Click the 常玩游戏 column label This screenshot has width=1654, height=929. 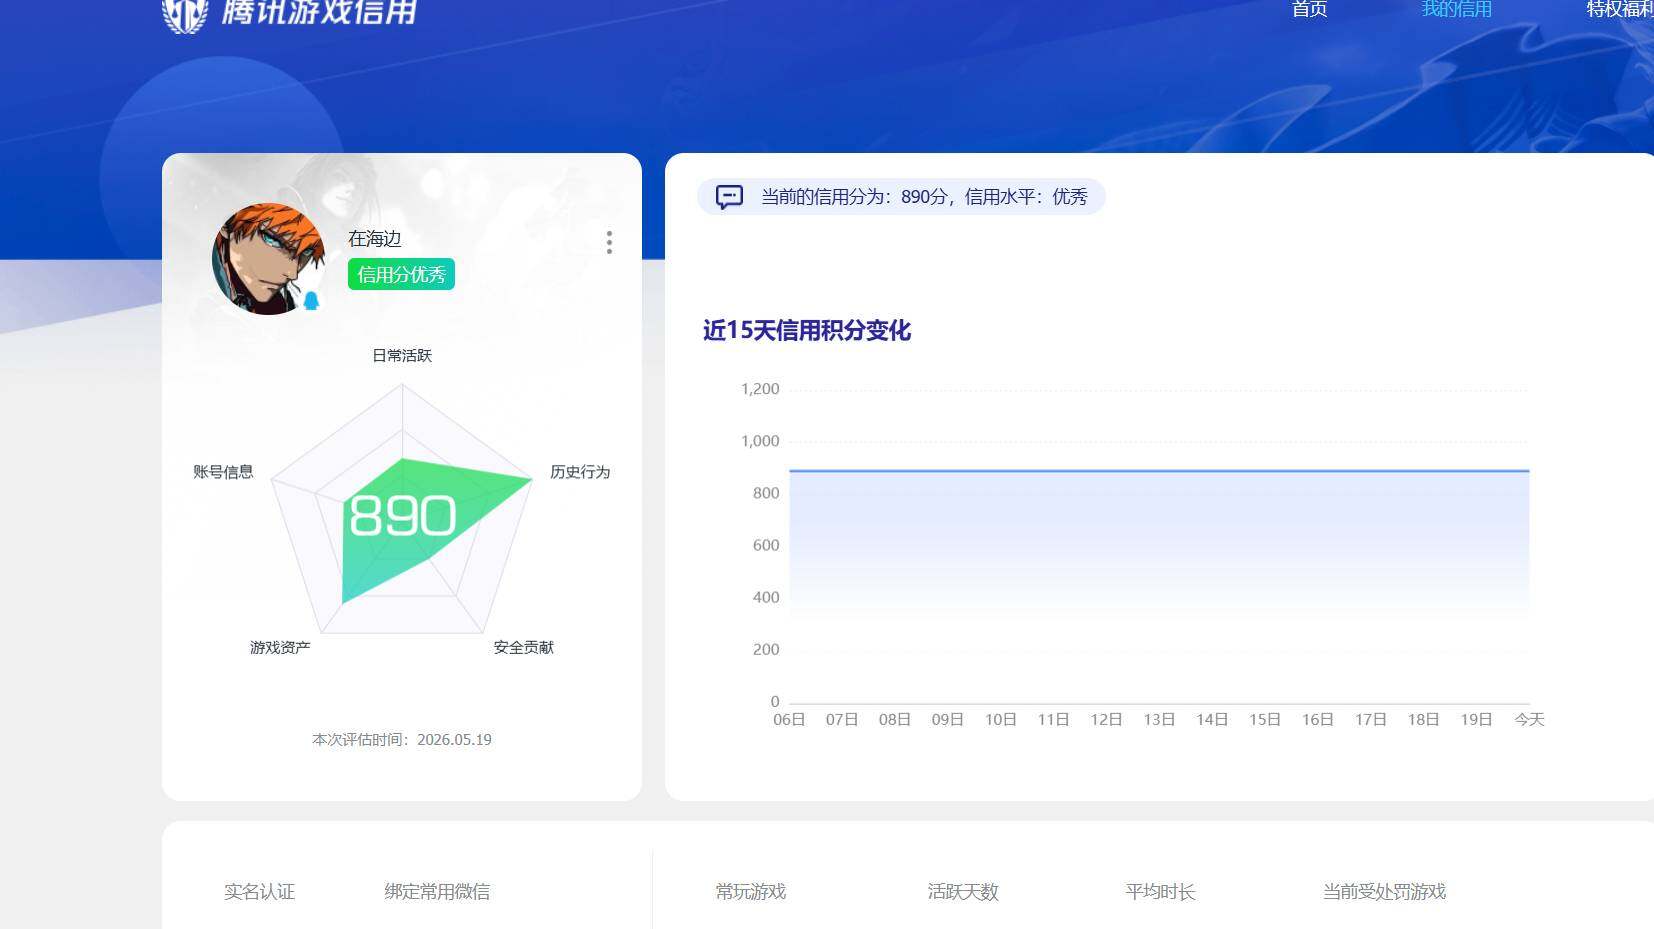coord(751,891)
